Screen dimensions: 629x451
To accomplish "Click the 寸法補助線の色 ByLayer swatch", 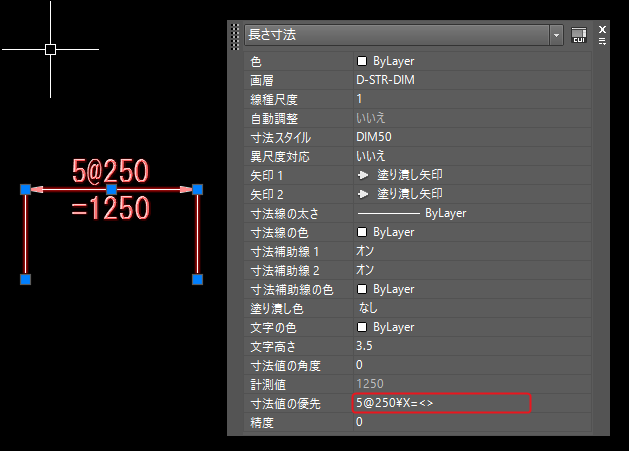I will click(x=362, y=289).
